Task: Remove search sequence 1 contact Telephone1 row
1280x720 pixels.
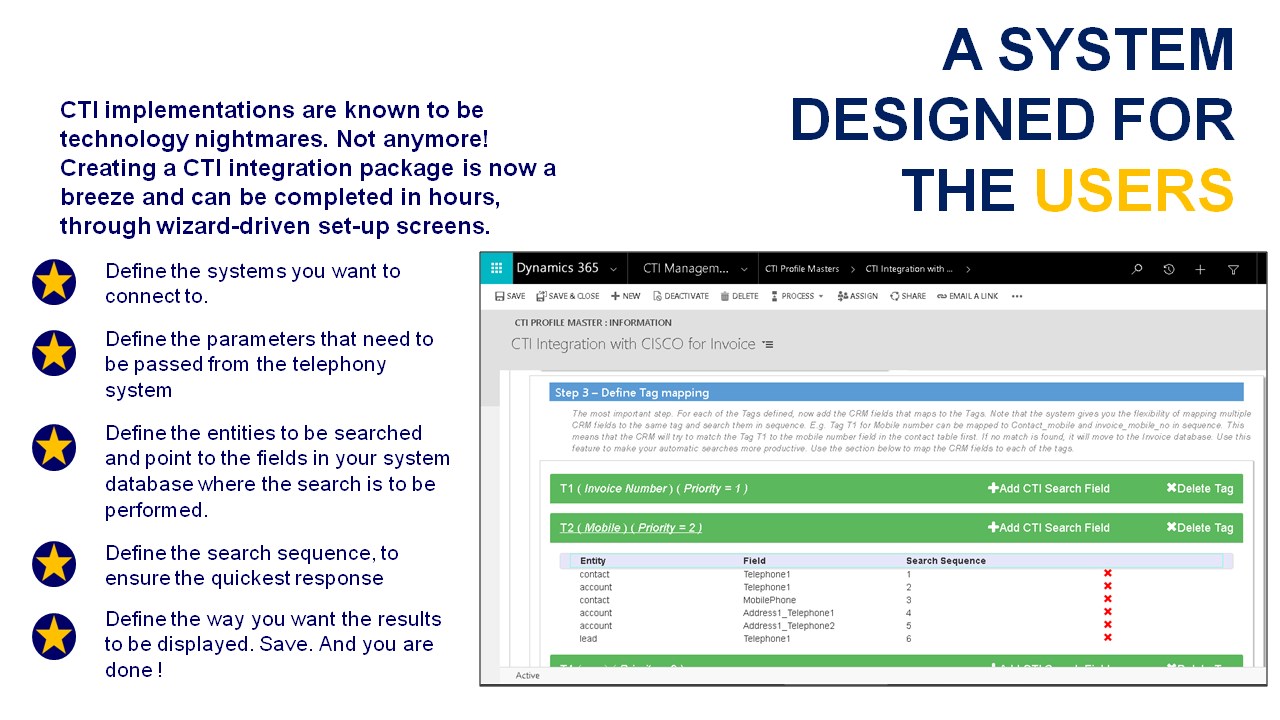Action: [x=1108, y=574]
